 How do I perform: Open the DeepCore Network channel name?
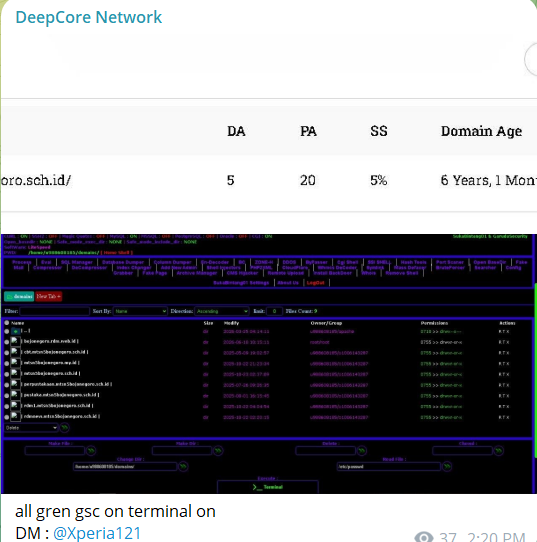88,17
